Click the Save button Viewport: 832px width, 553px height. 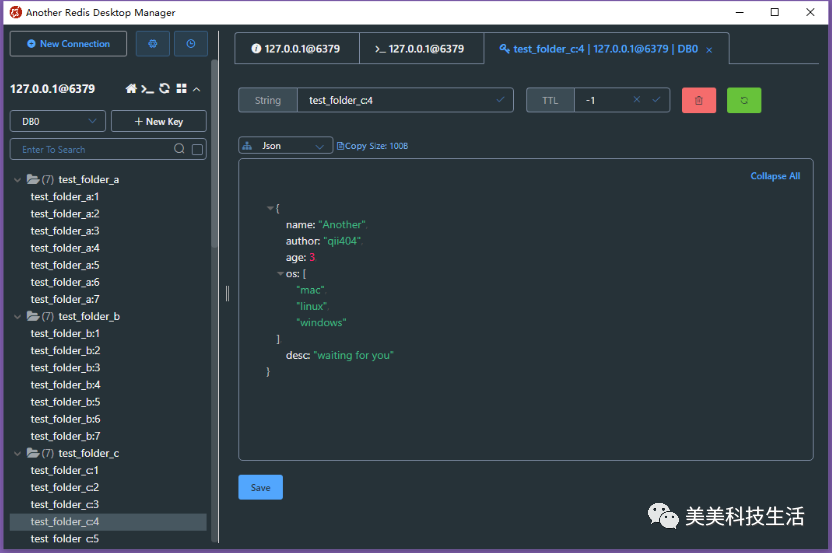coord(261,487)
